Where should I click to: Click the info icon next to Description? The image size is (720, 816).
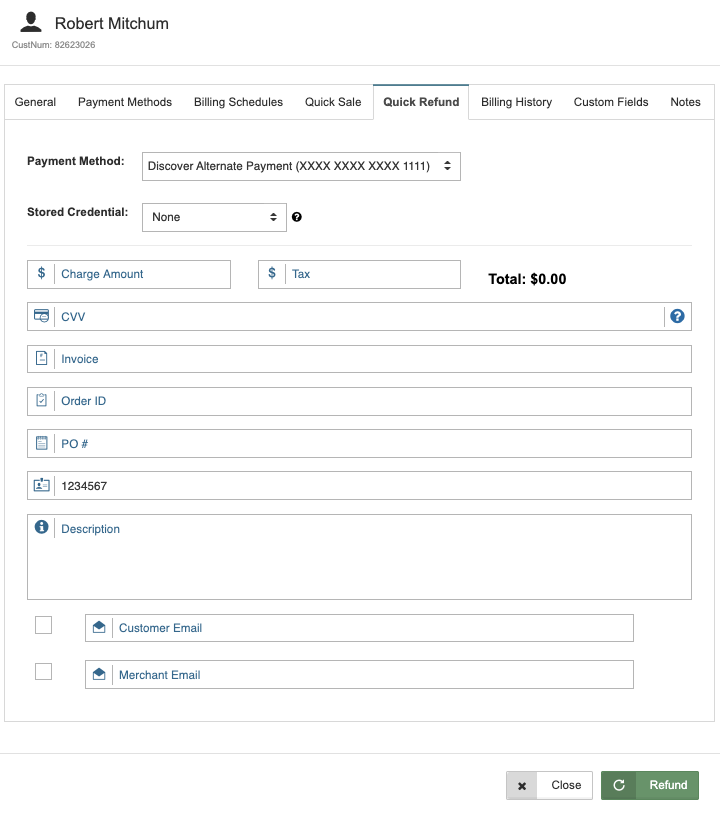[39, 528]
